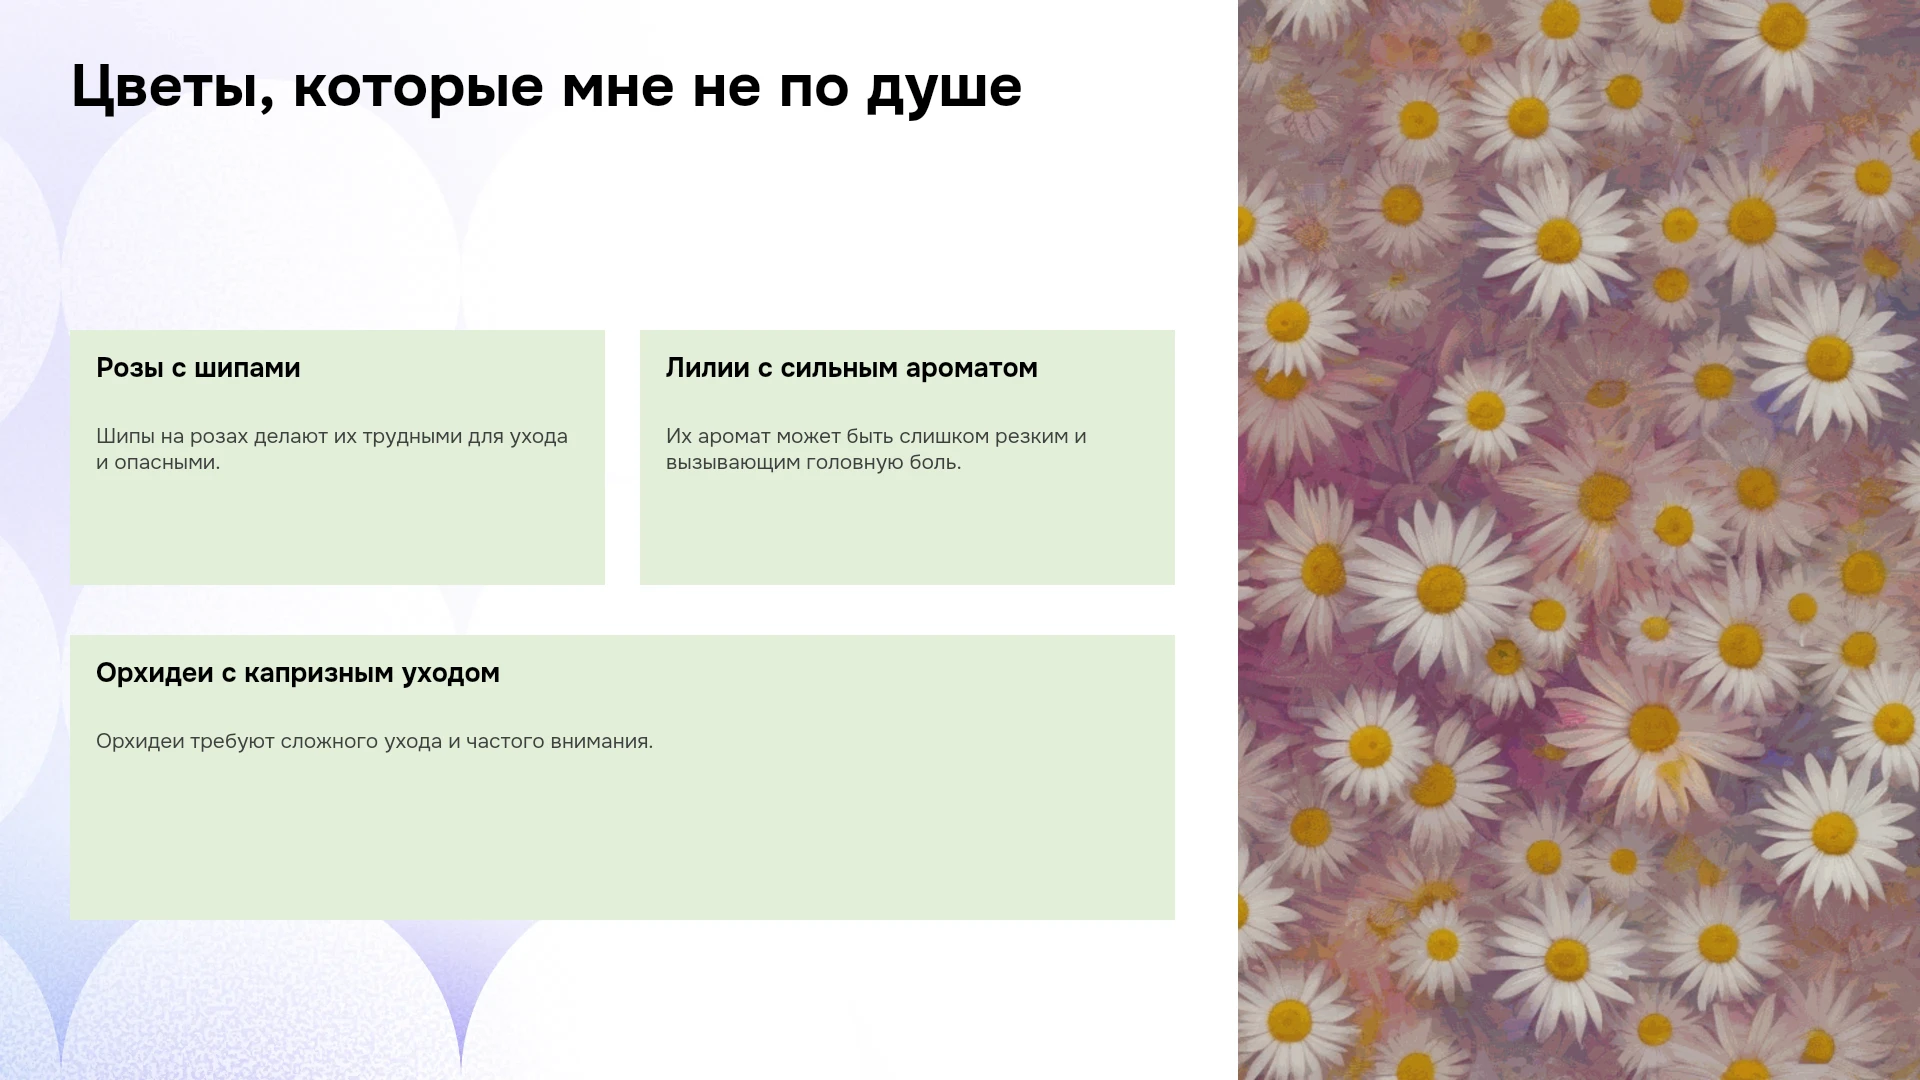Select the text about rose thorns being dangerous
Viewport: 1920px width, 1080px height.
point(332,449)
